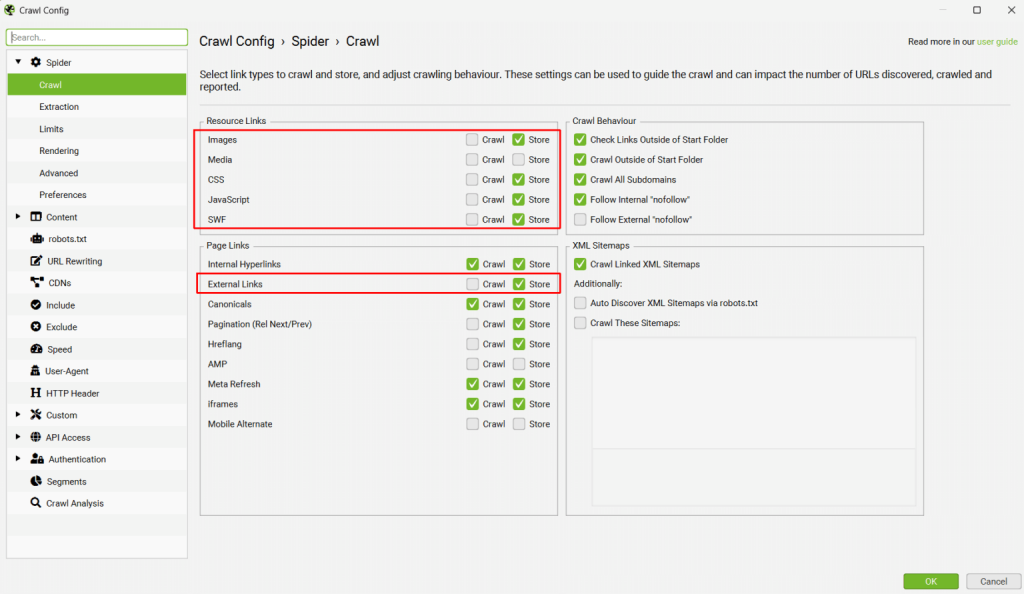The height and width of the screenshot is (594, 1024).
Task: Open the user guide link
Action: click(997, 41)
